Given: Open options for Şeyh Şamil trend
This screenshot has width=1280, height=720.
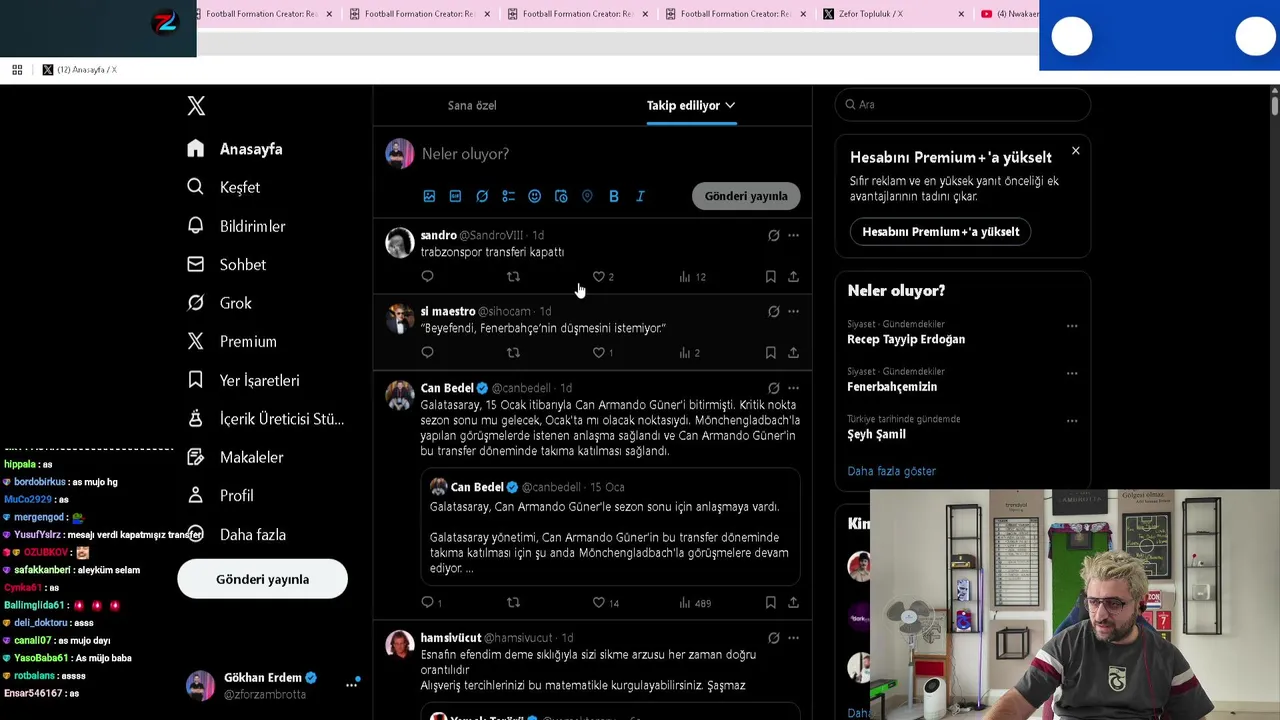Looking at the screenshot, I should (1071, 421).
